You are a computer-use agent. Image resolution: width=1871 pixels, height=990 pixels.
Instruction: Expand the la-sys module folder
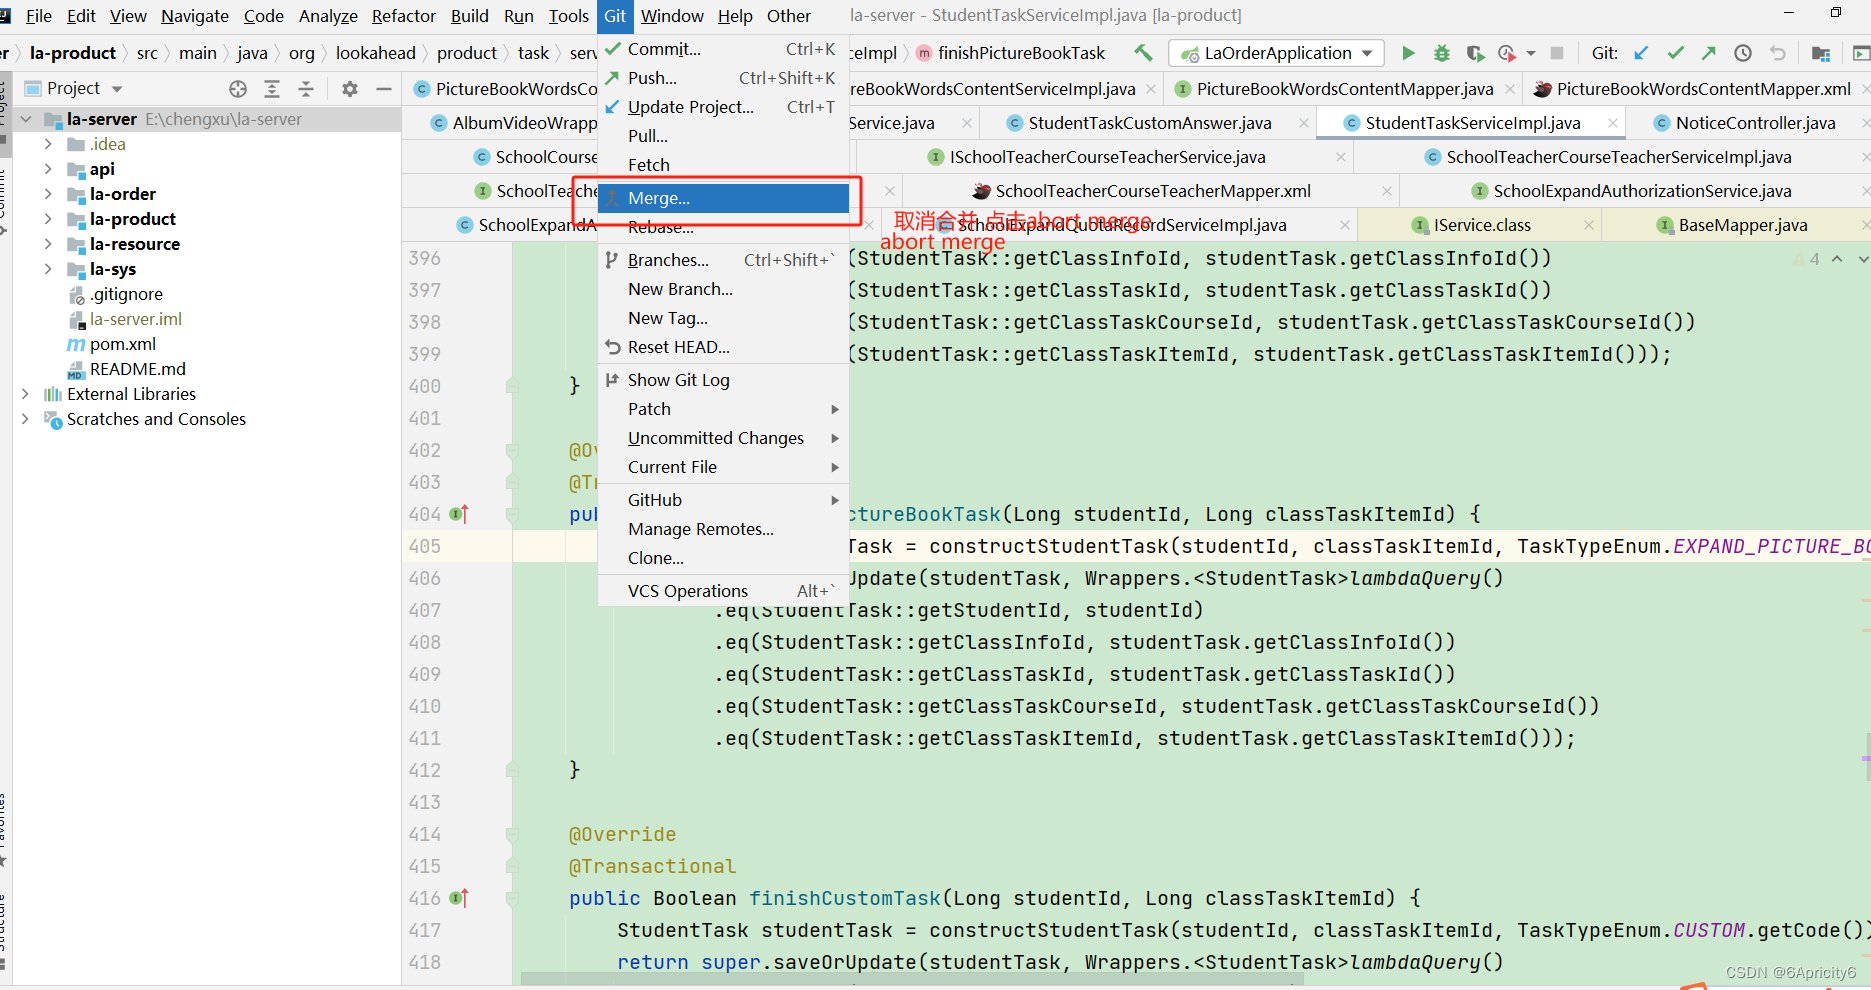point(48,269)
